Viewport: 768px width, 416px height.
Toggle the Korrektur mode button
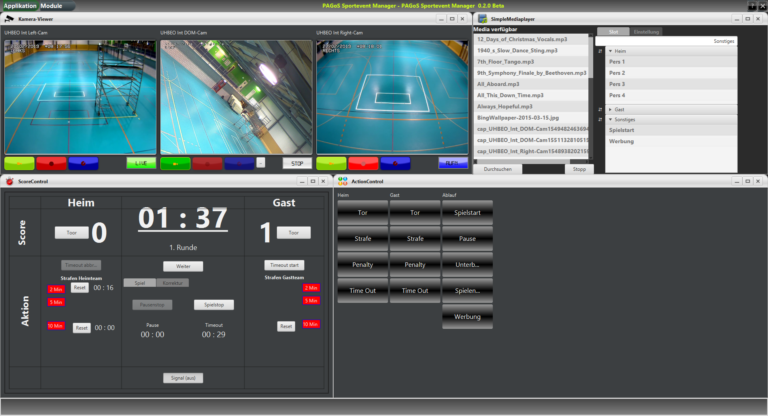(172, 283)
